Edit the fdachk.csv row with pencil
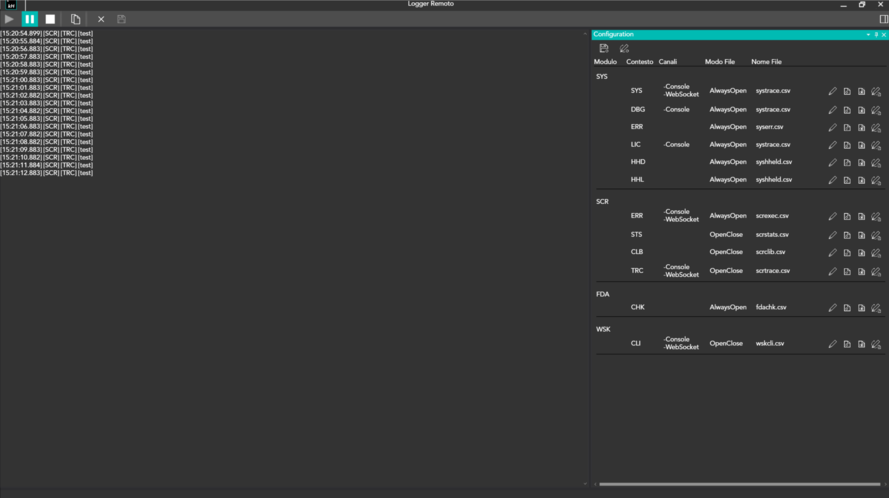The height and width of the screenshot is (498, 889). pos(833,308)
